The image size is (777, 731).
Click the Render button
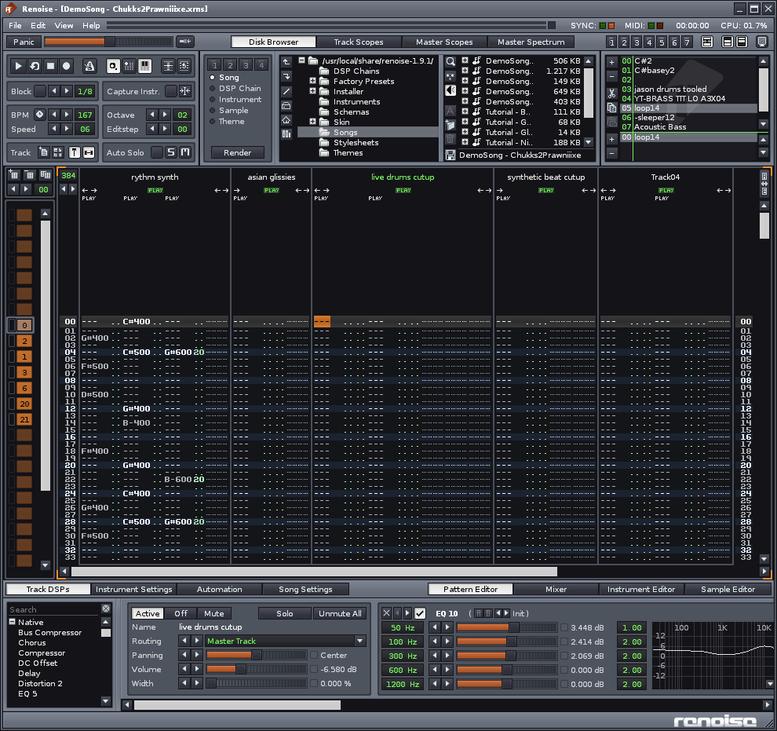pos(237,153)
